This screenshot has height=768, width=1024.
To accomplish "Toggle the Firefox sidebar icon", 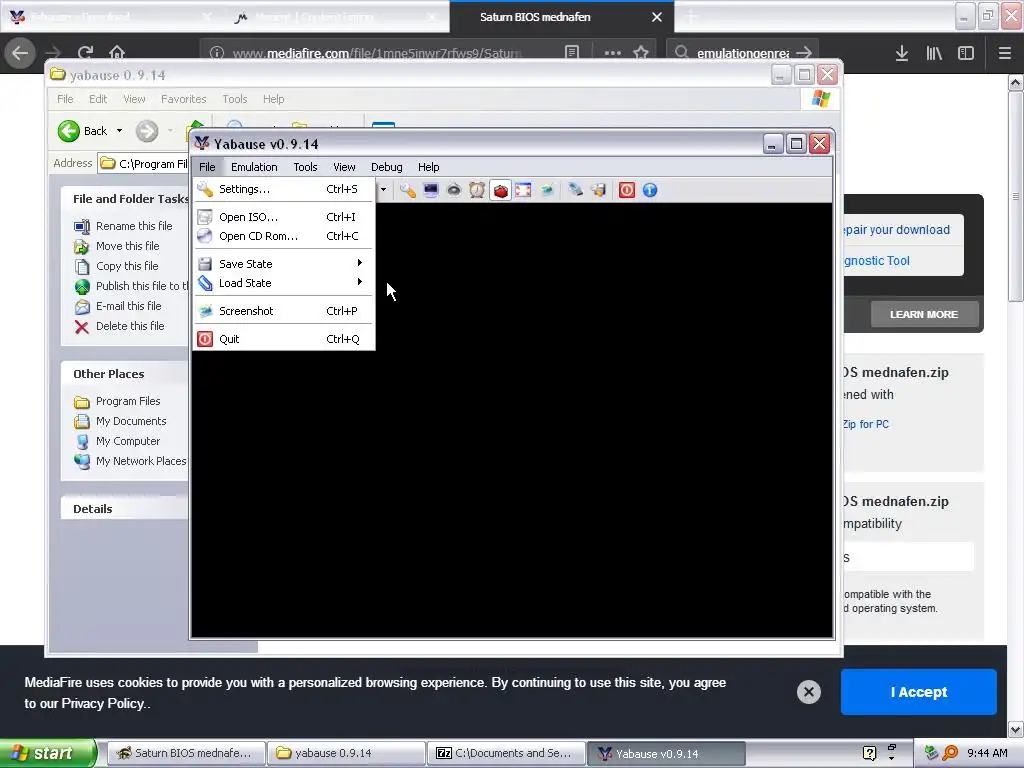I will tap(966, 53).
